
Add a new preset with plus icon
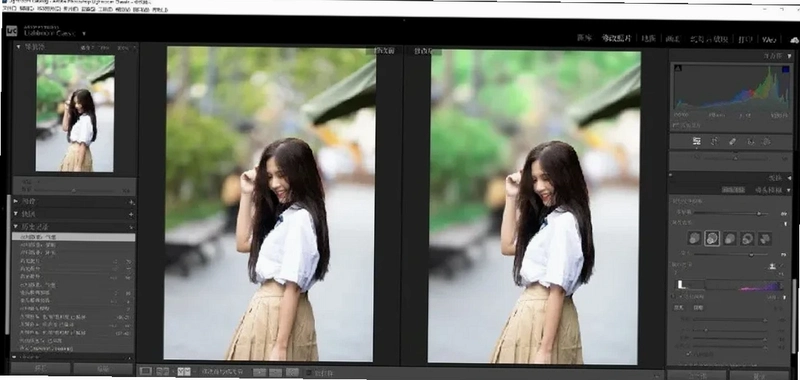pyautogui.click(x=132, y=202)
